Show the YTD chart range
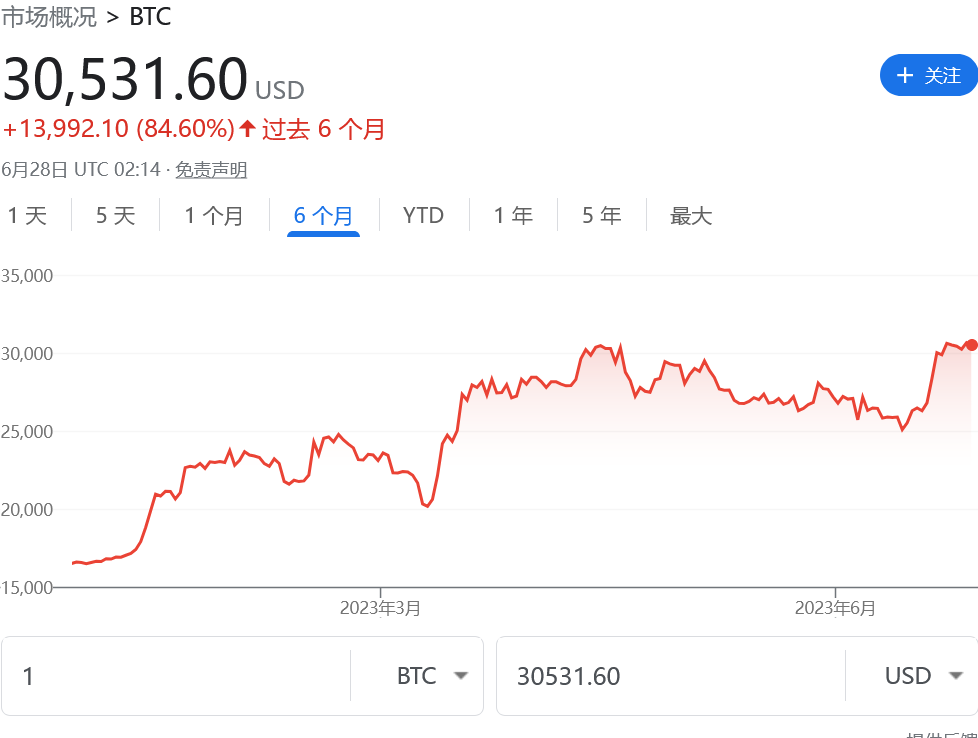The width and height of the screenshot is (978, 738). pos(423,216)
